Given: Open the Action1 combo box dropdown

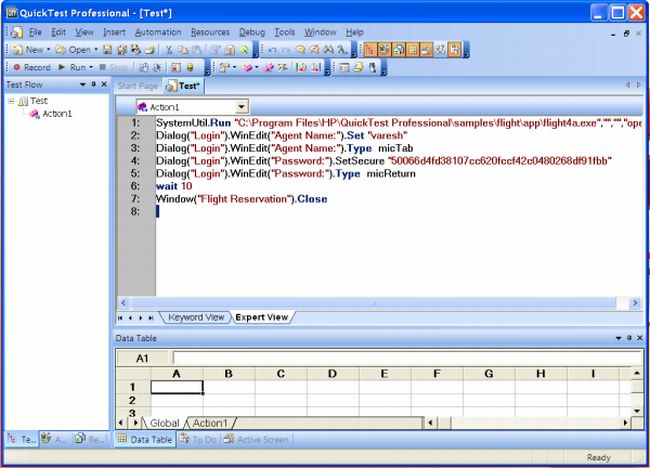Looking at the screenshot, I should 241,107.
